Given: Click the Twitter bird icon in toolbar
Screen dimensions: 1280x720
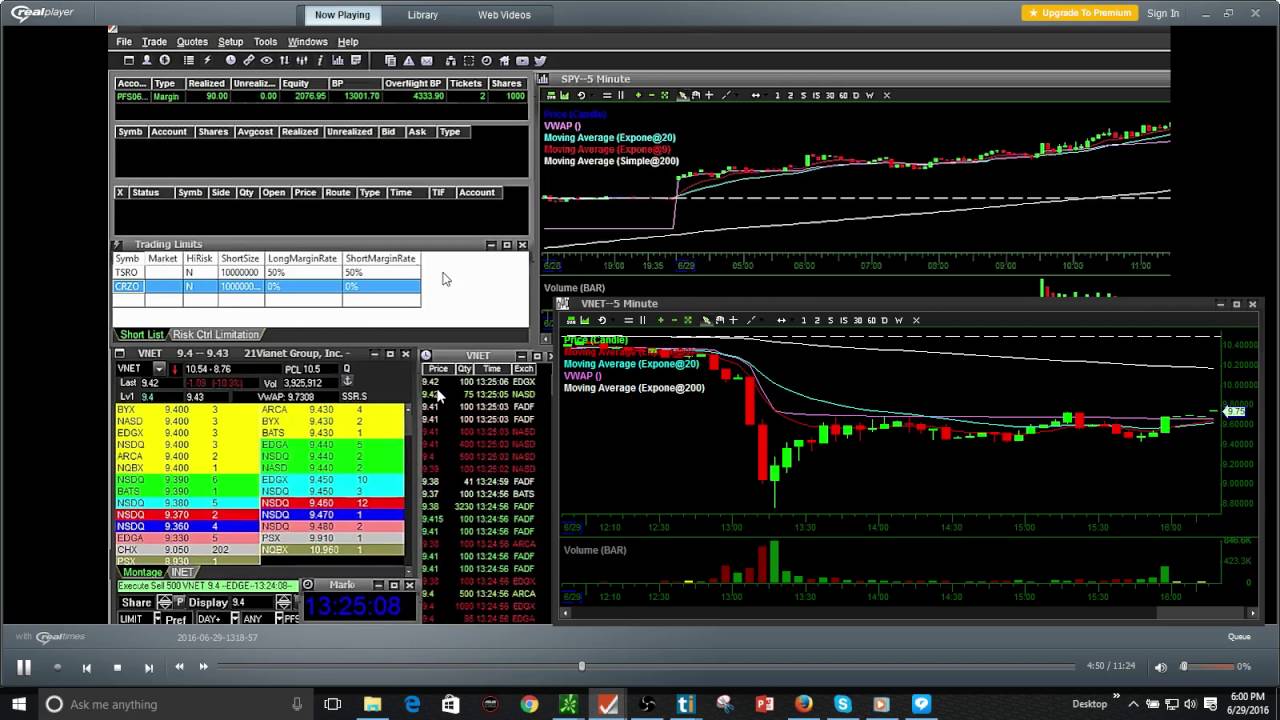Looking at the screenshot, I should pos(540,60).
